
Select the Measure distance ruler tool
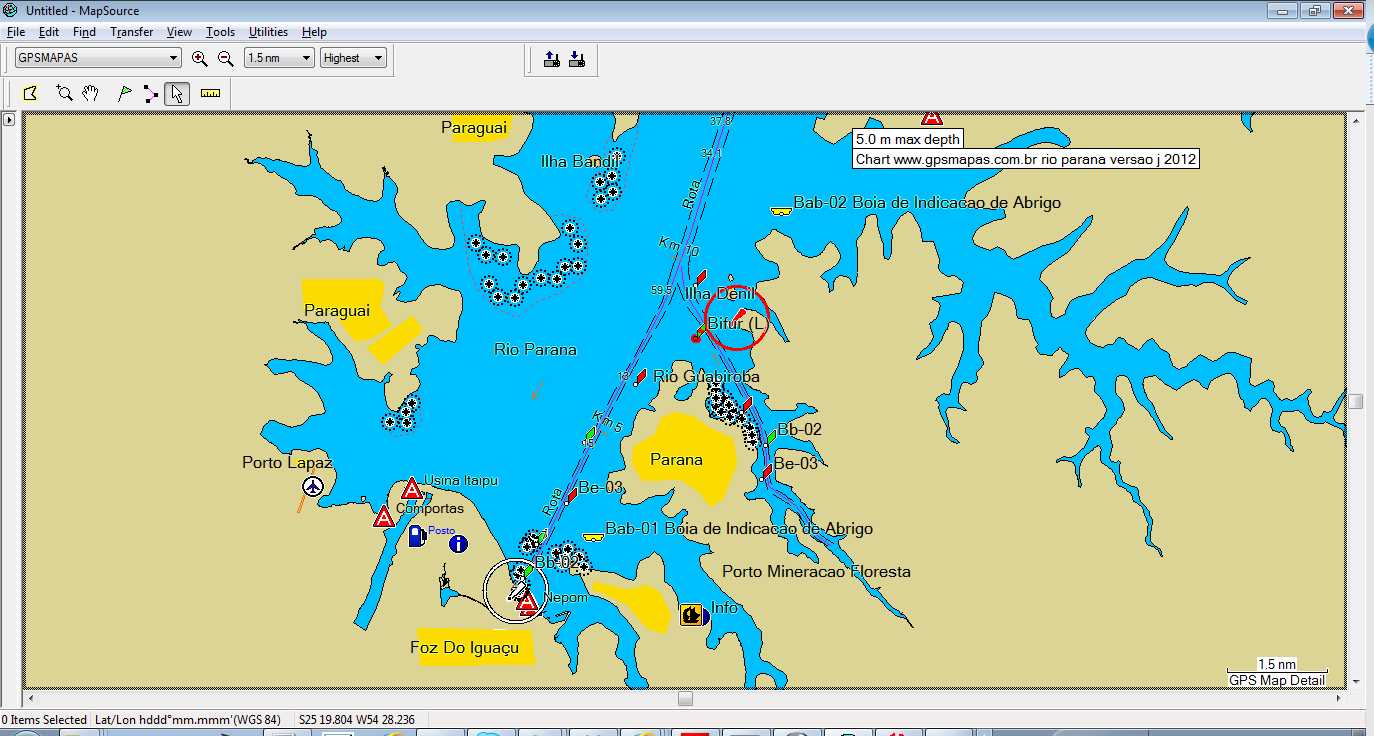(210, 94)
